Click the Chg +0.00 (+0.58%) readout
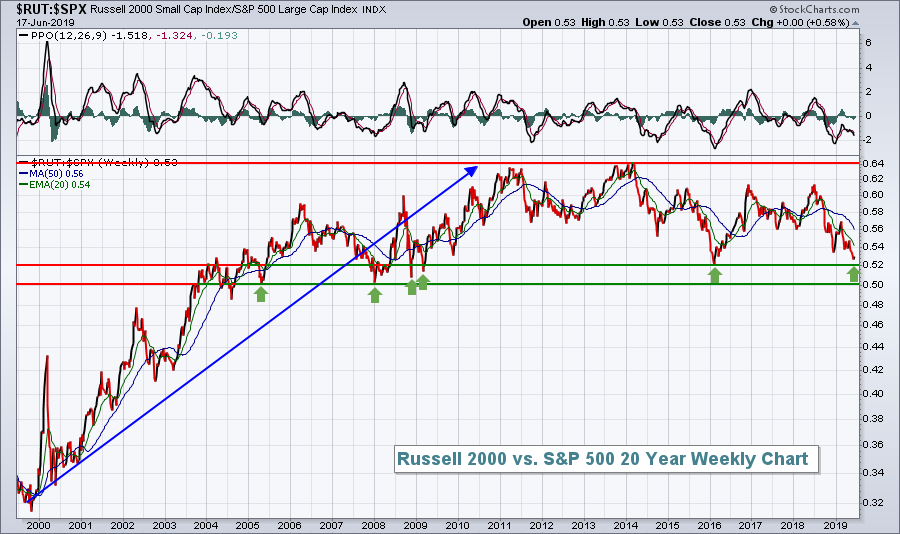This screenshot has height=534, width=900. [x=800, y=22]
